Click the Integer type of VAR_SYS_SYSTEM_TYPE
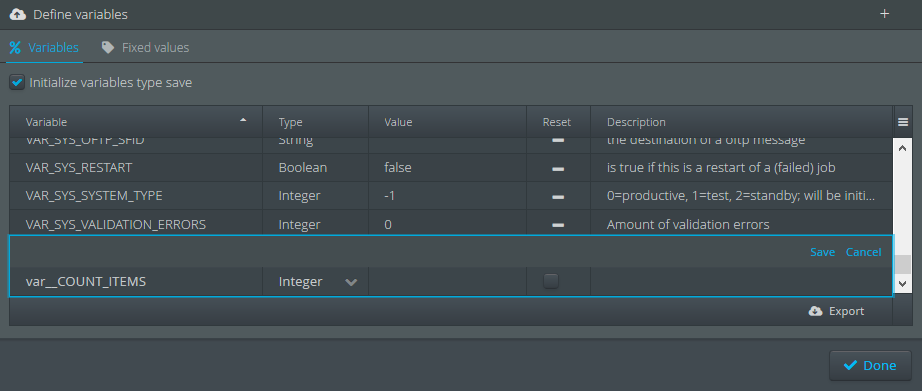This screenshot has height=391, width=922. pyautogui.click(x=299, y=196)
